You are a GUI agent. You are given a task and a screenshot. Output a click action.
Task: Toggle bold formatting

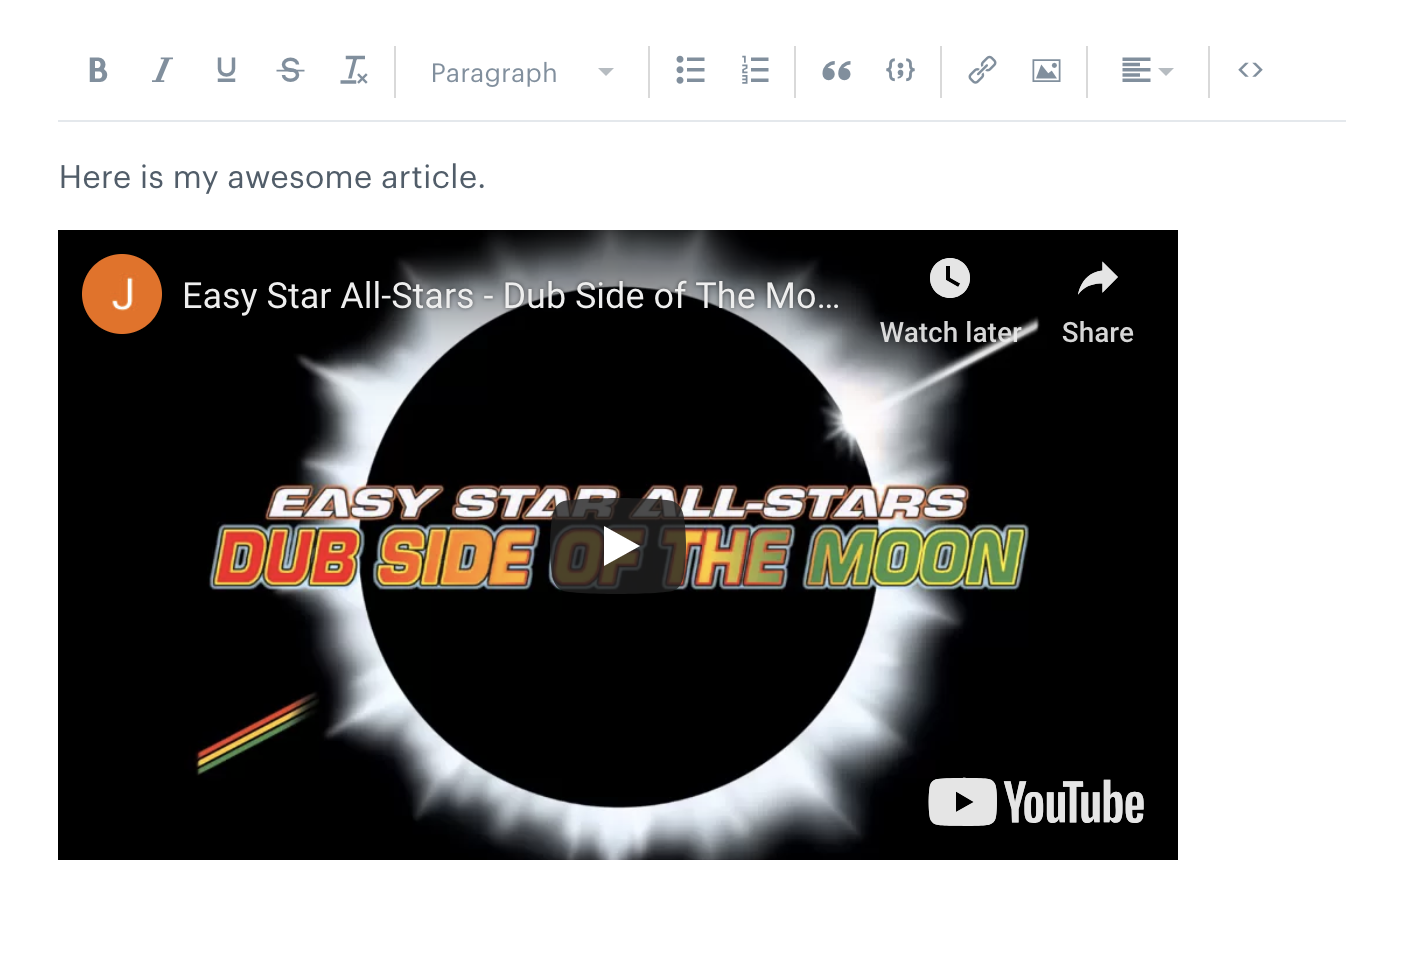[98, 71]
